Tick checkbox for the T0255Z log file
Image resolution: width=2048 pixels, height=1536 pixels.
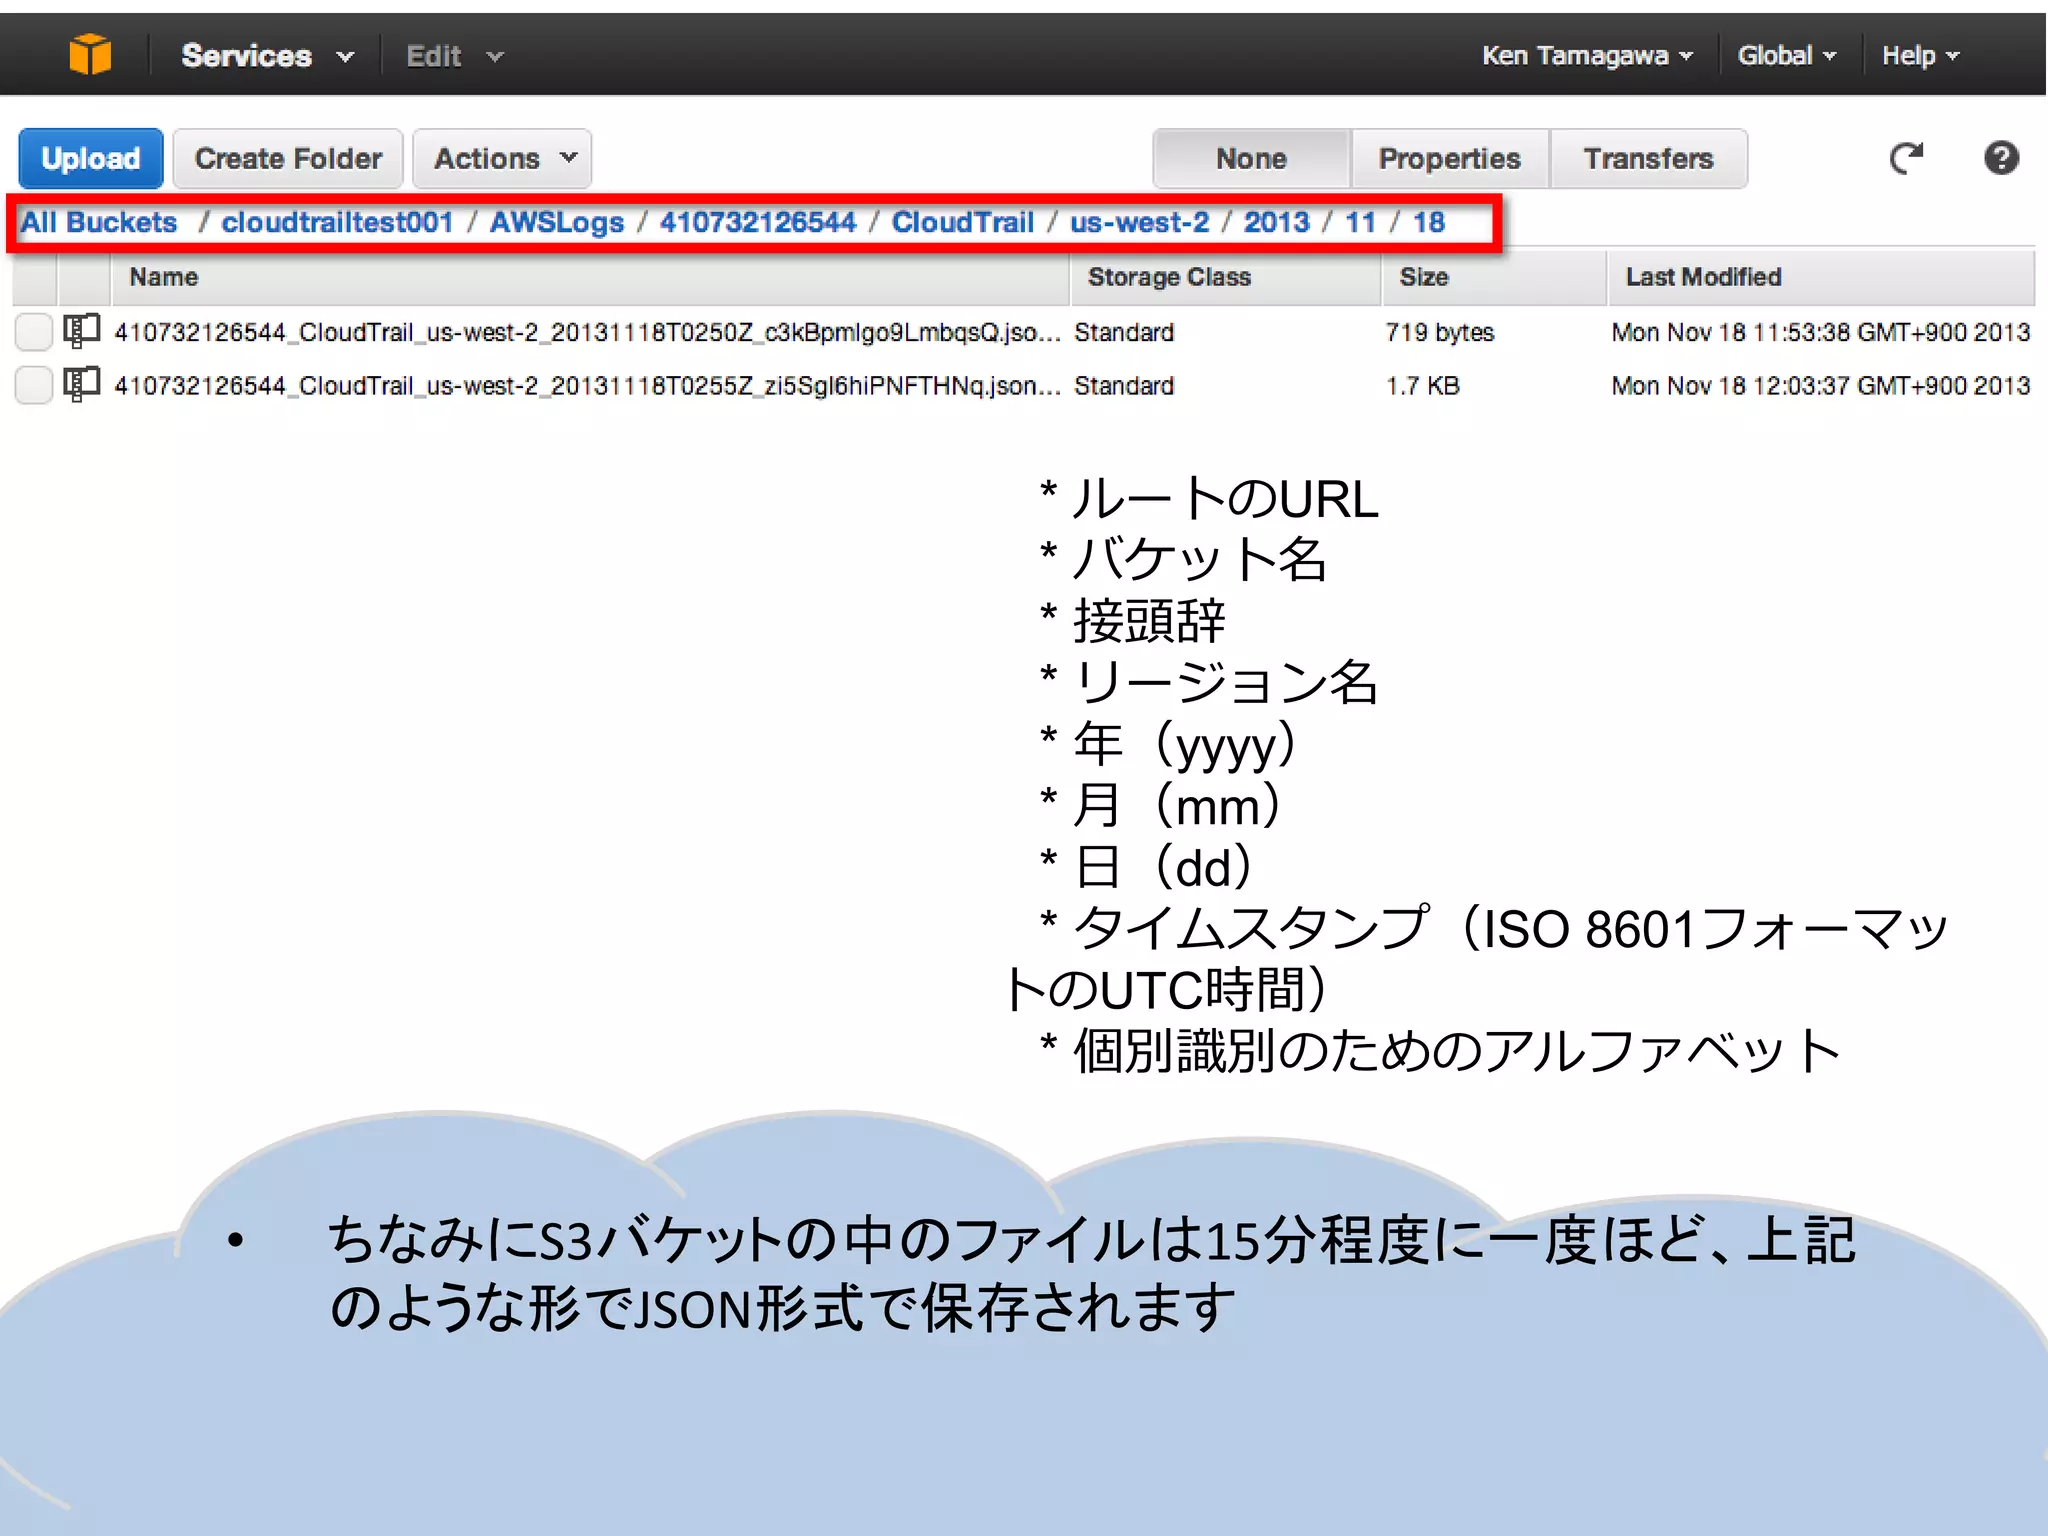(x=33, y=386)
